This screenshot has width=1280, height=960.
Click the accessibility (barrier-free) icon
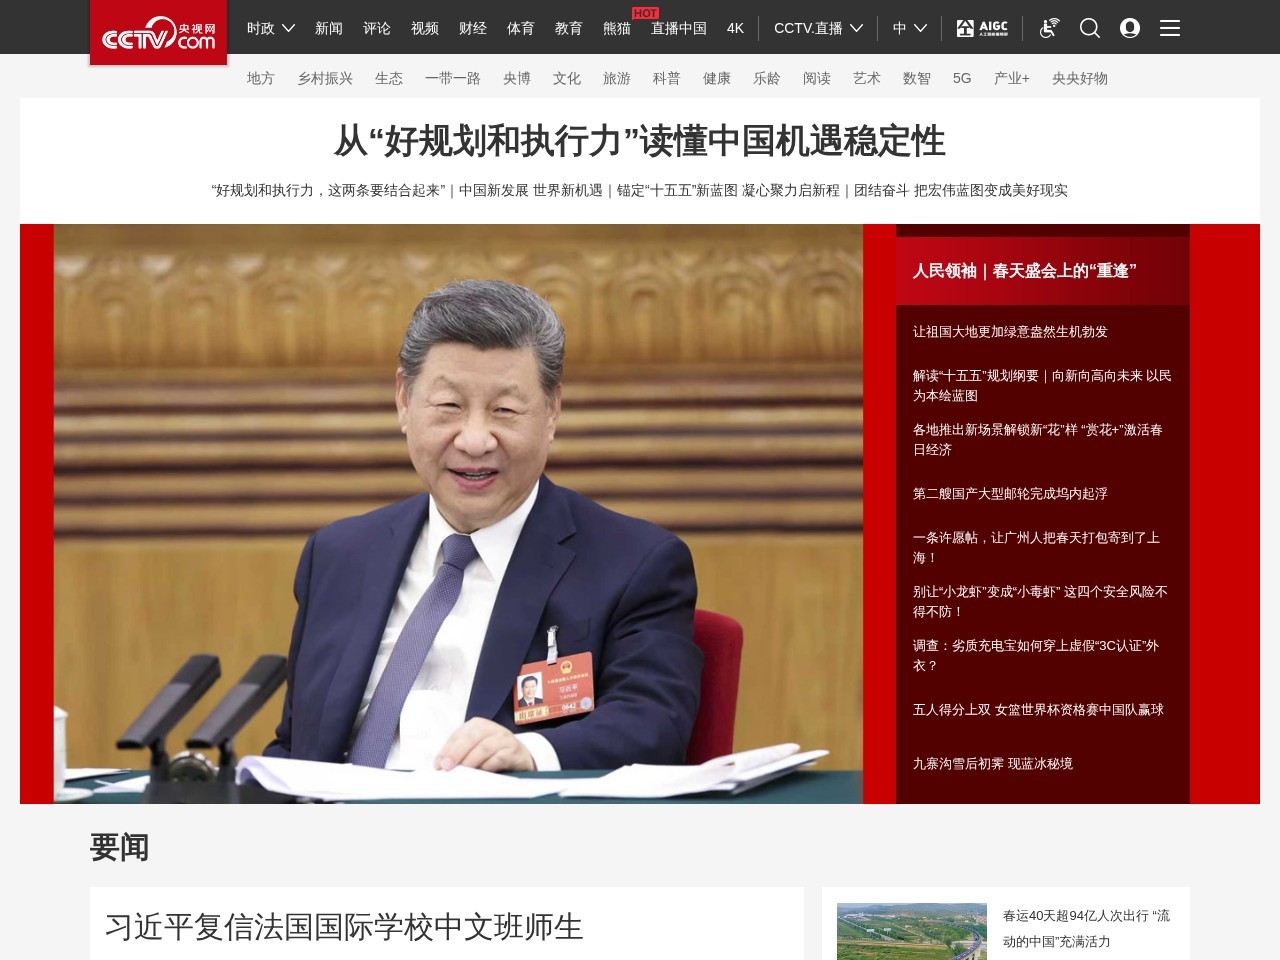[1048, 28]
